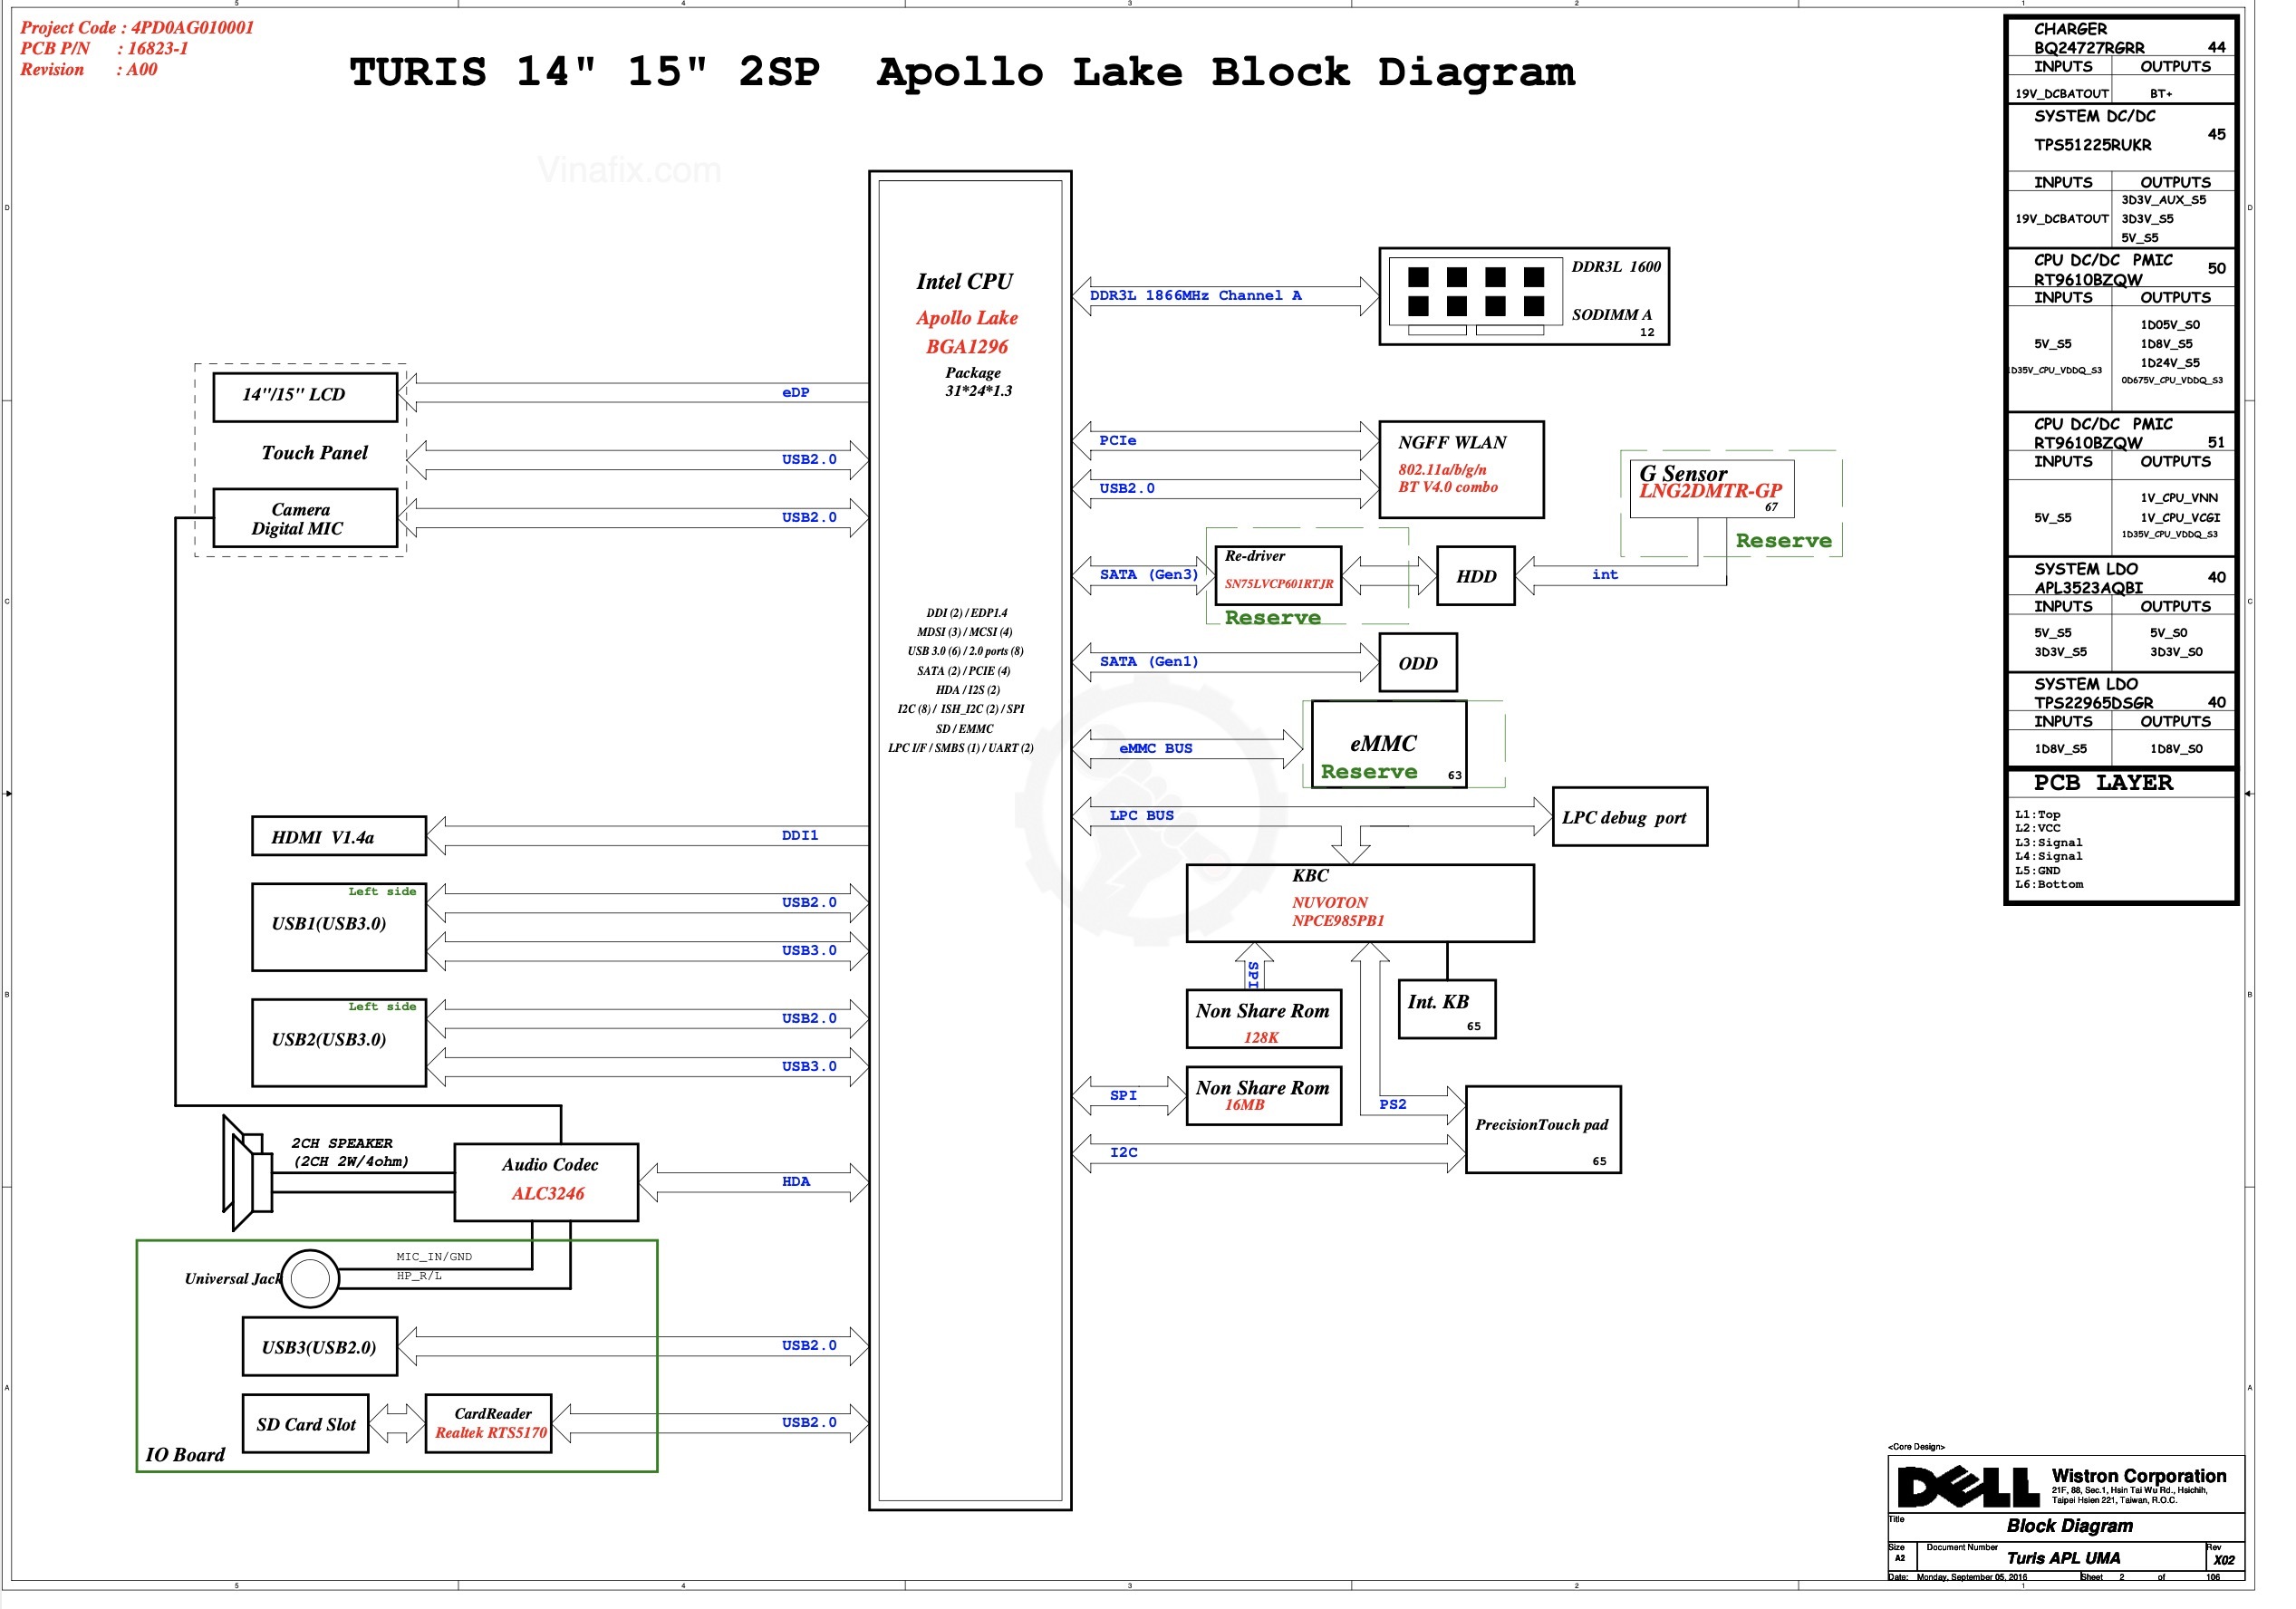Click the Re-driver SN75LVCP601RTJR block
Image resolution: width=2296 pixels, height=1609 pixels.
tap(1279, 575)
